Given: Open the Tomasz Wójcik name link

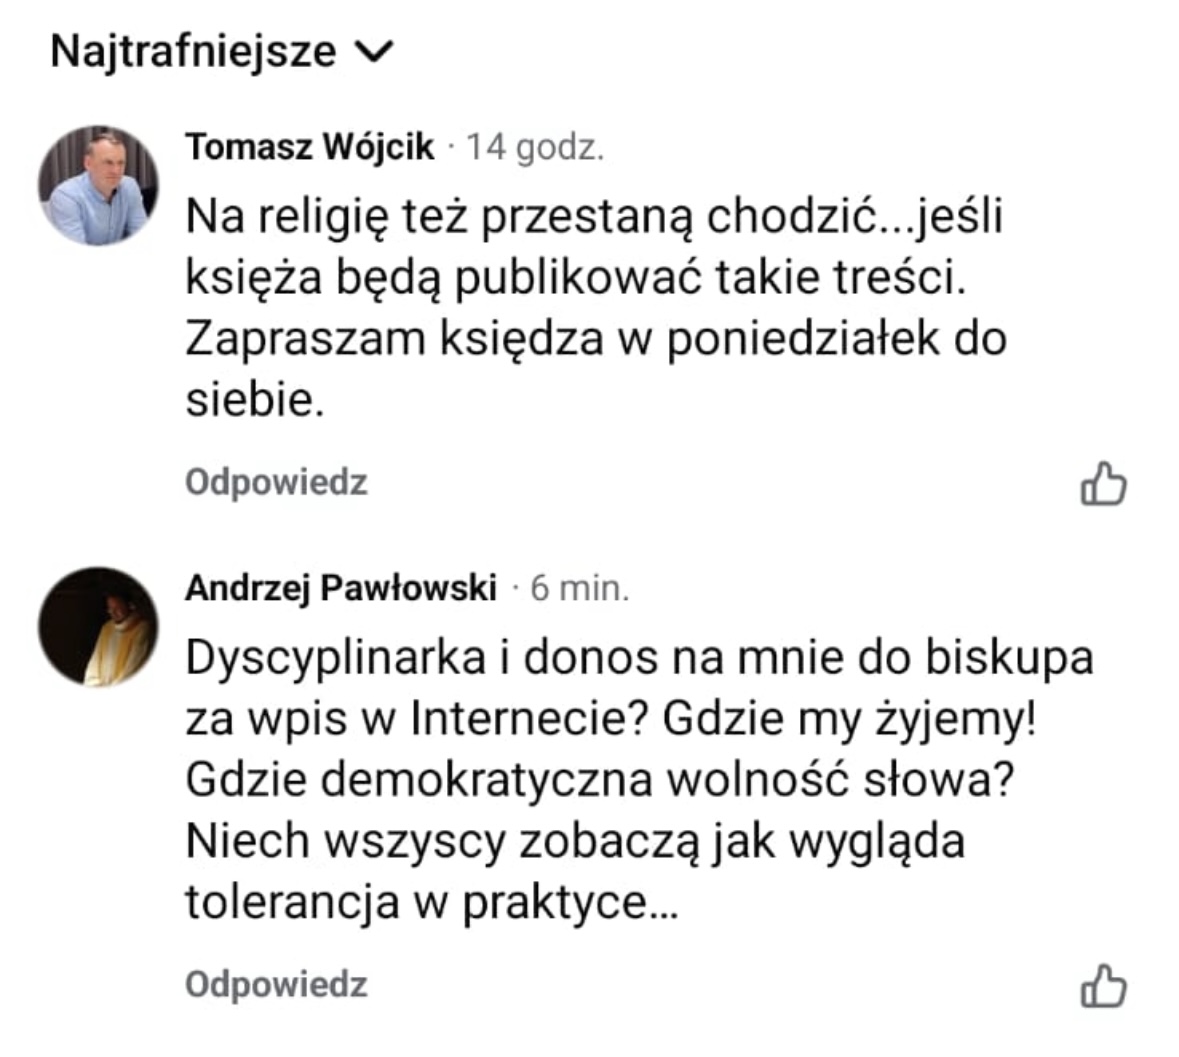Looking at the screenshot, I should pyautogui.click(x=310, y=147).
